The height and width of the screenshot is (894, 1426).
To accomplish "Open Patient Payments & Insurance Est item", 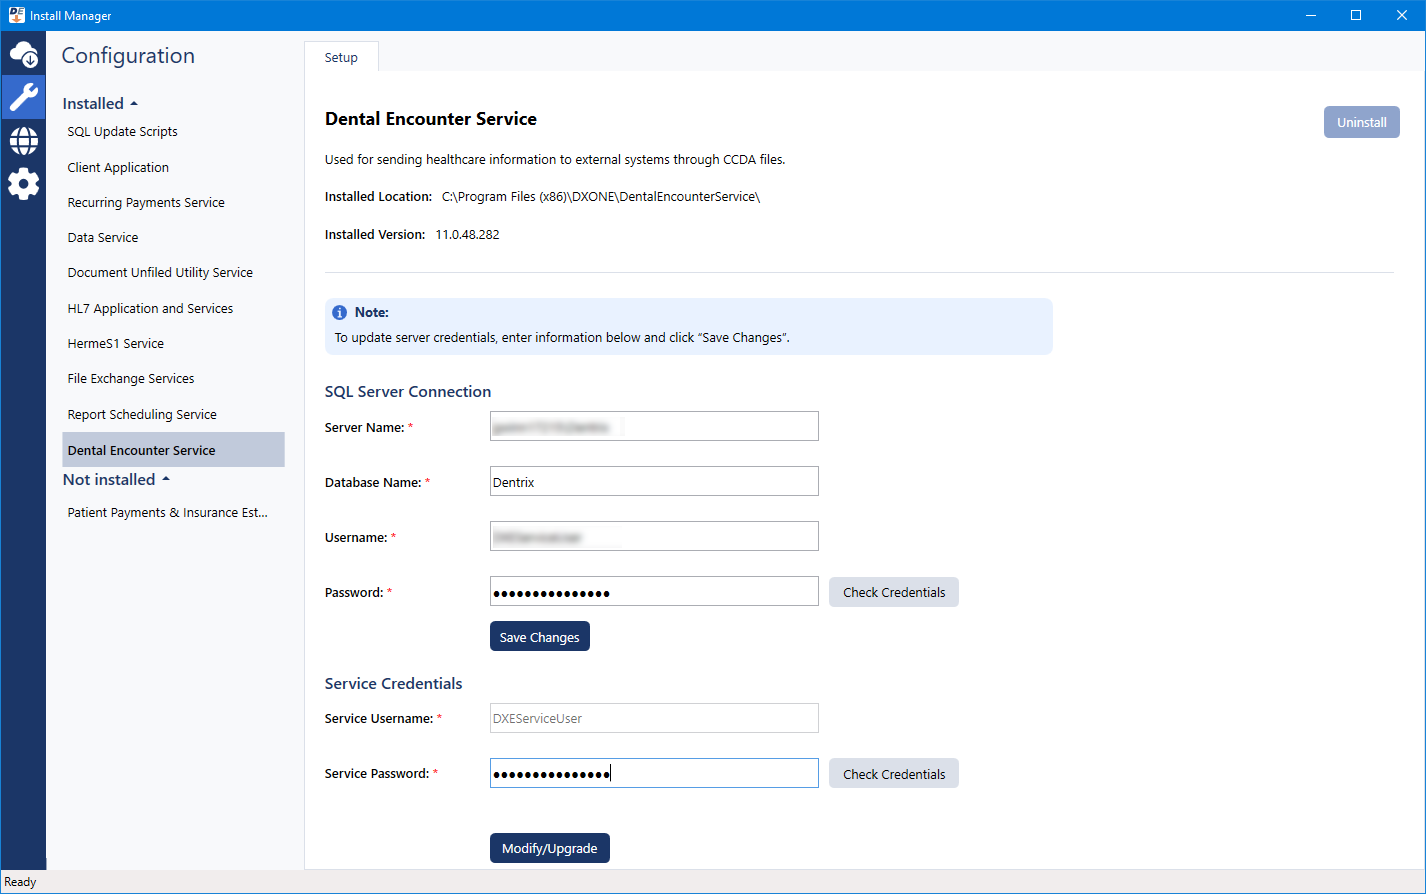I will (x=167, y=513).
